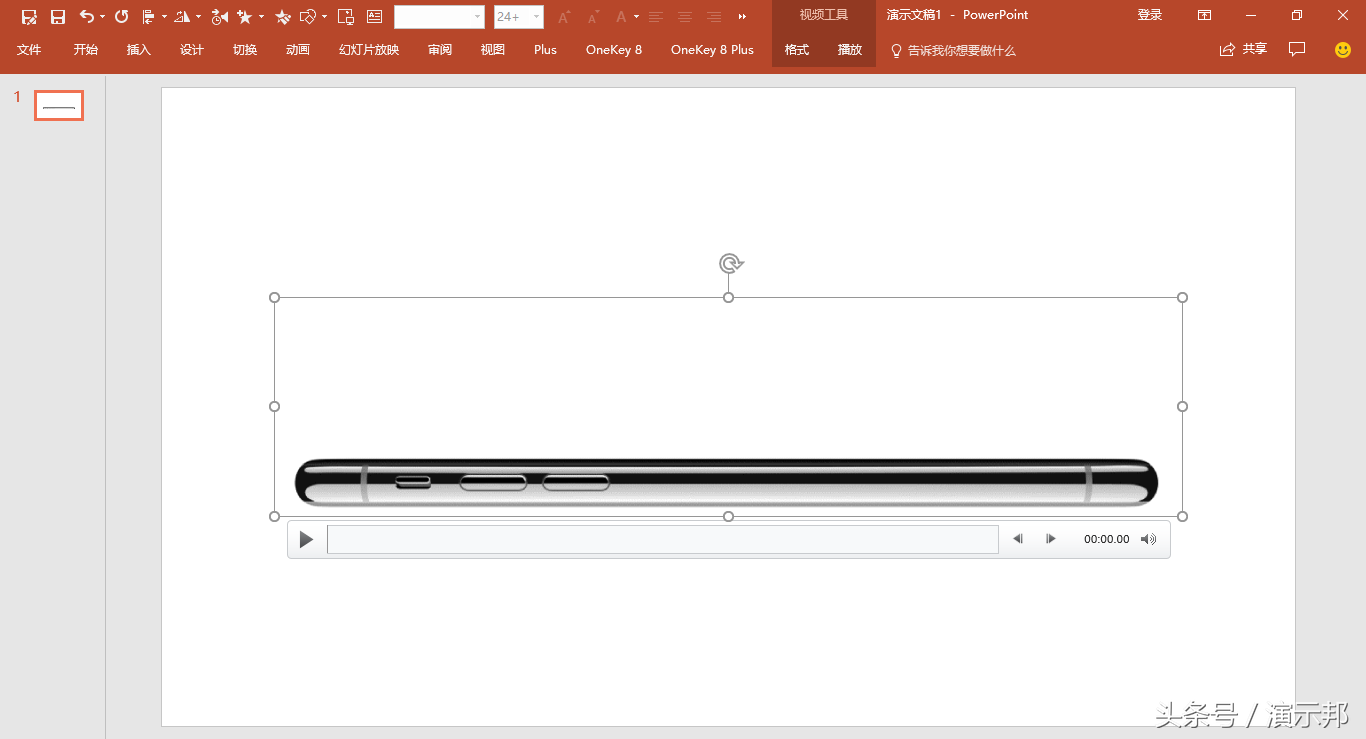Screen dimensions: 1366x739
Task: Select the 审阅 ribbon tab
Action: point(440,50)
